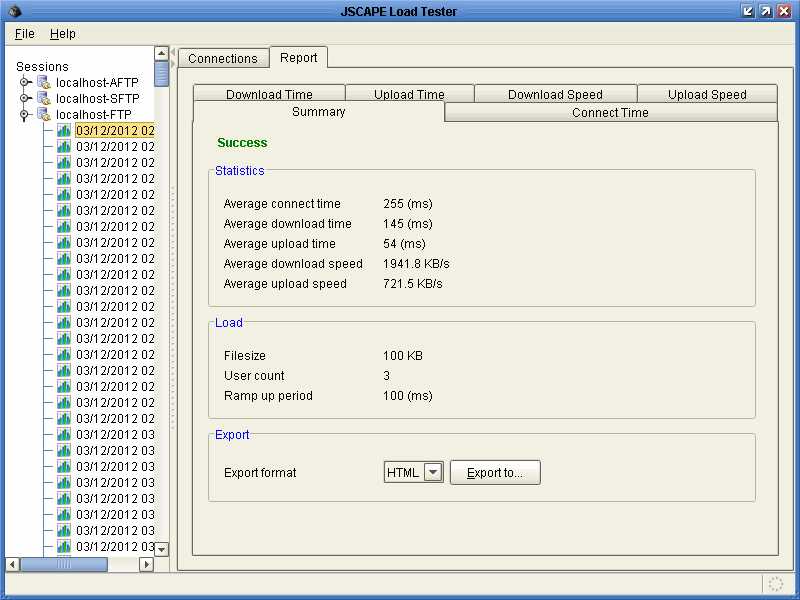This screenshot has height=600, width=800.
Task: Select the Summary tab
Action: pyautogui.click(x=318, y=112)
